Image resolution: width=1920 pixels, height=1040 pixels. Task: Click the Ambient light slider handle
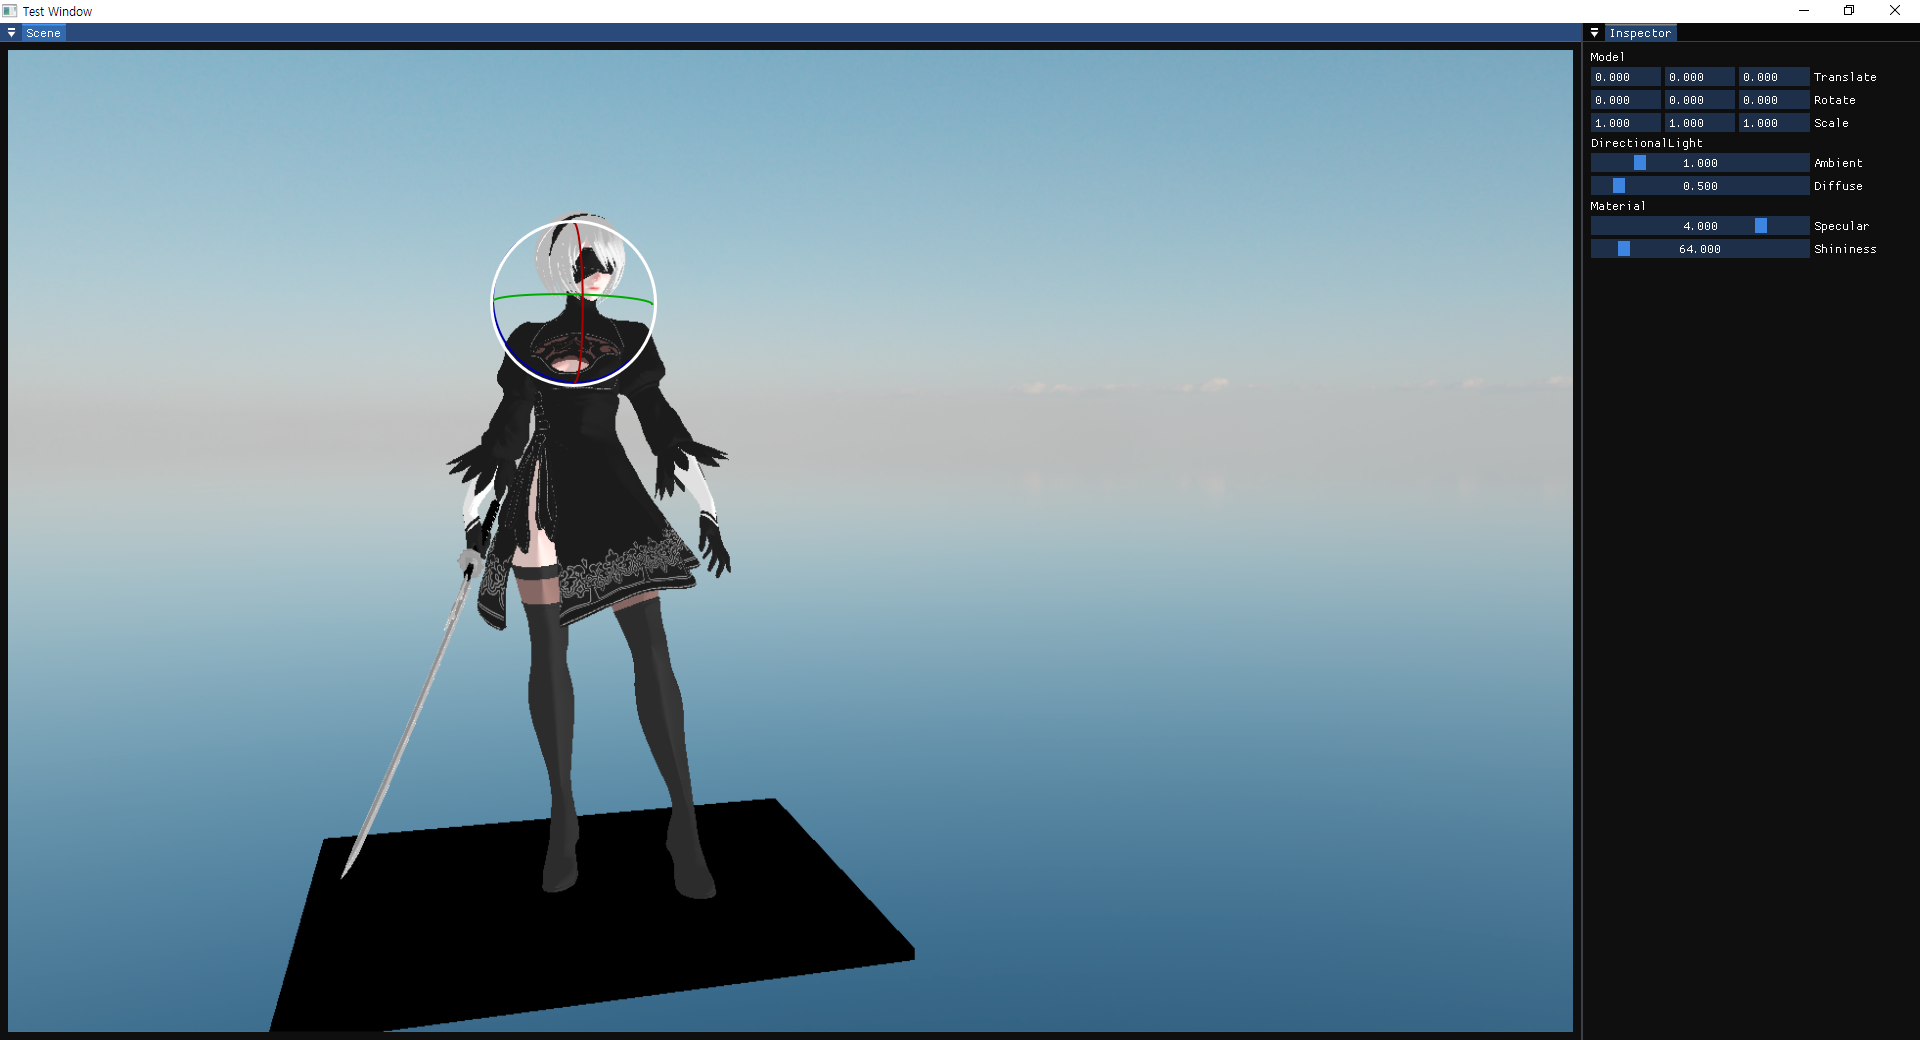pos(1640,163)
